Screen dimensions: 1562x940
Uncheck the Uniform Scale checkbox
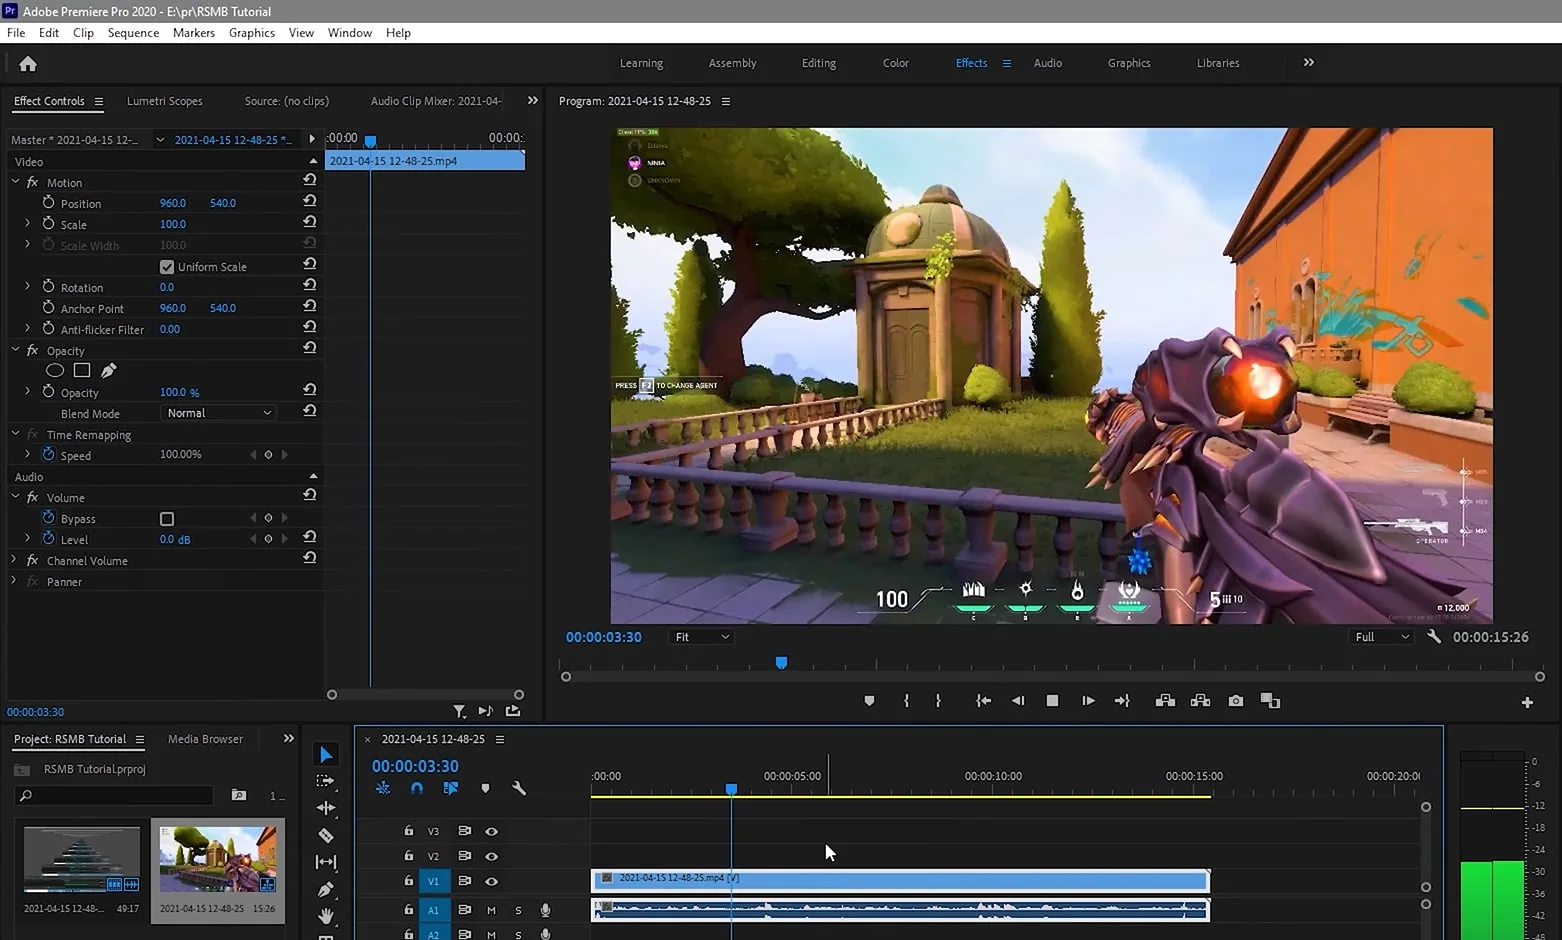(167, 267)
